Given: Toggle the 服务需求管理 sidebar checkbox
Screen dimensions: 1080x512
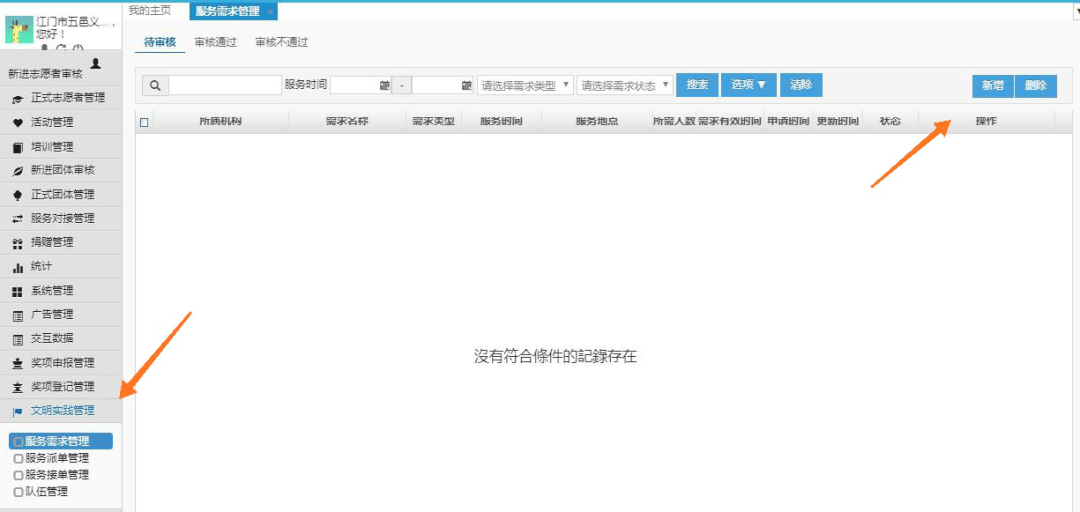Looking at the screenshot, I should click(x=19, y=442).
